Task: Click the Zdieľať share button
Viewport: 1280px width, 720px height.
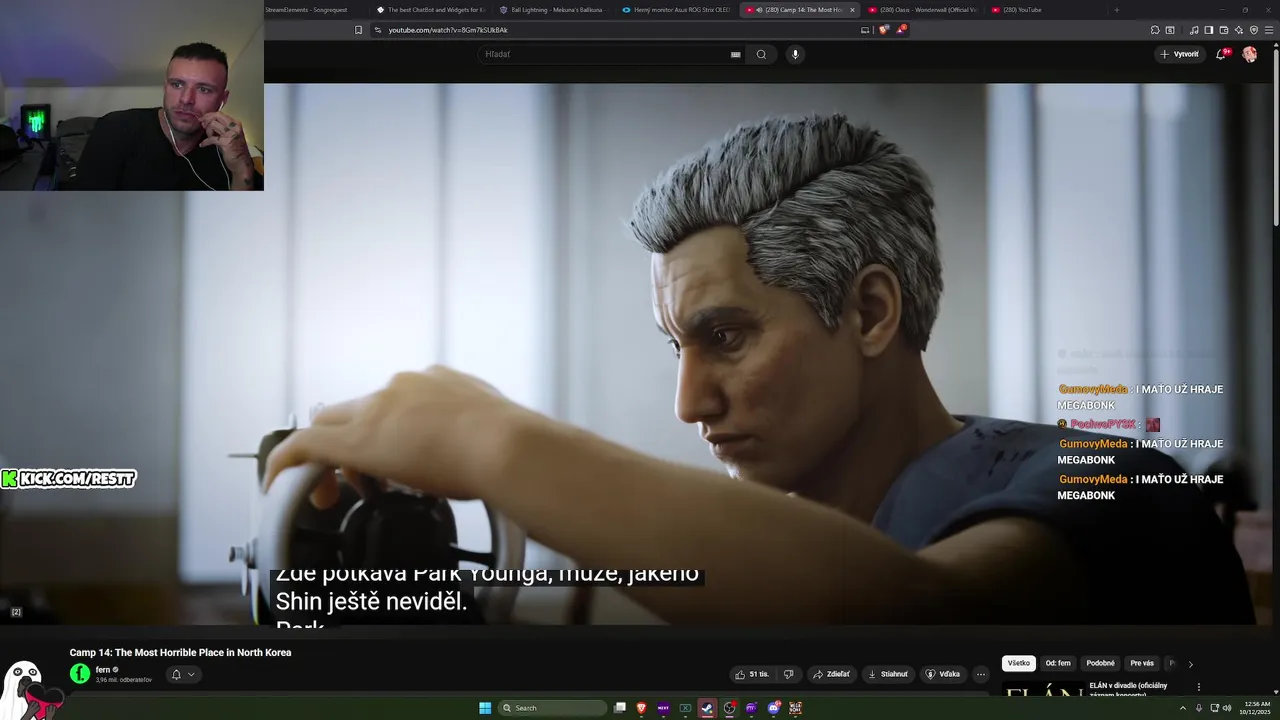Action: point(831,674)
